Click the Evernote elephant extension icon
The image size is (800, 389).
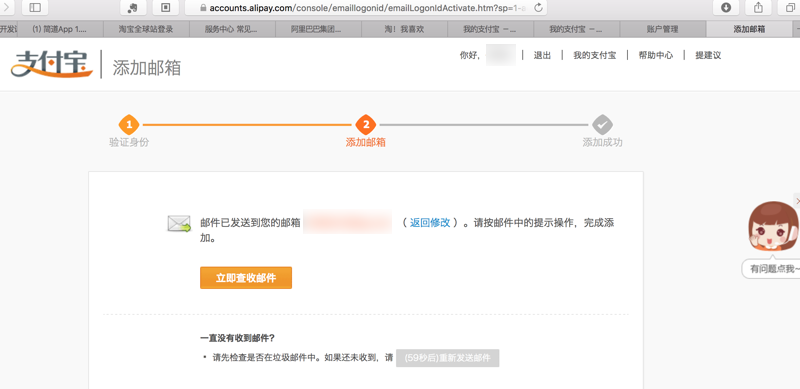(x=133, y=7)
